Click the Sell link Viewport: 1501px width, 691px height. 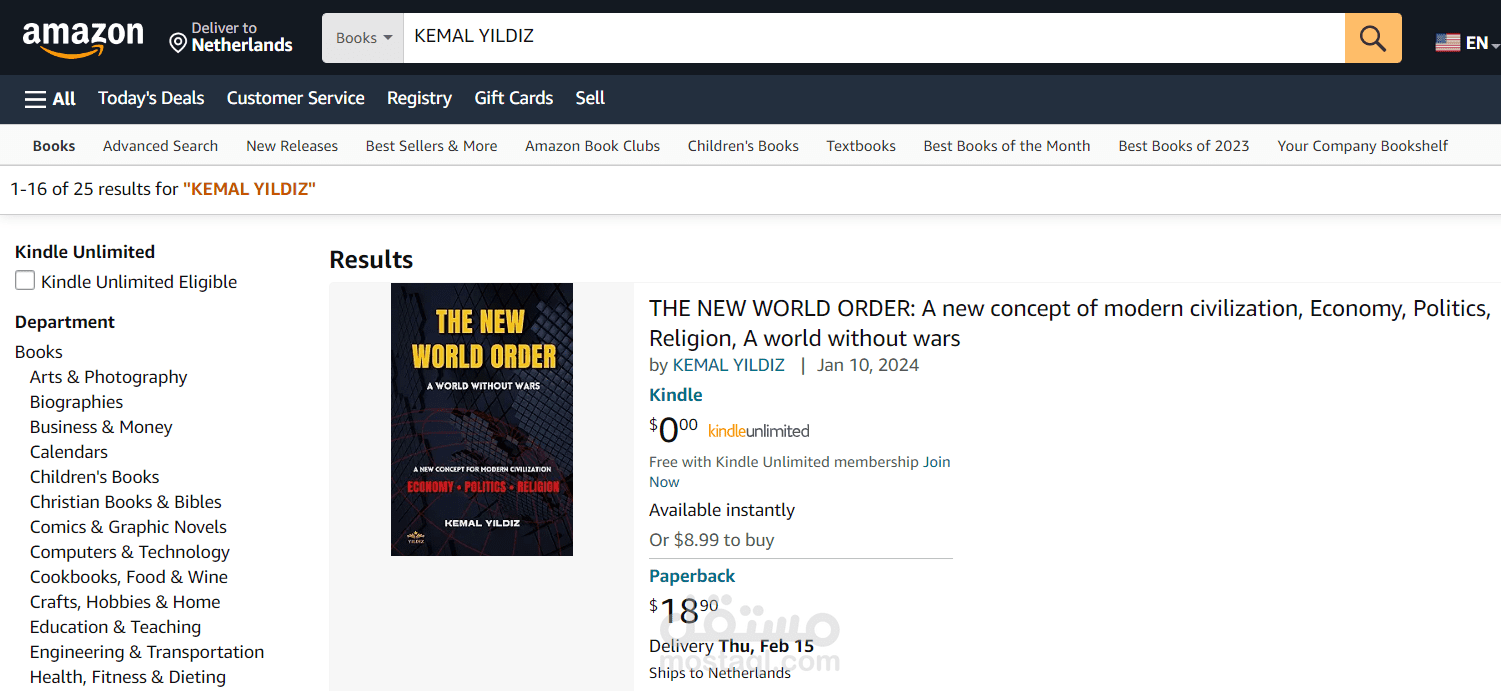pyautogui.click(x=590, y=98)
